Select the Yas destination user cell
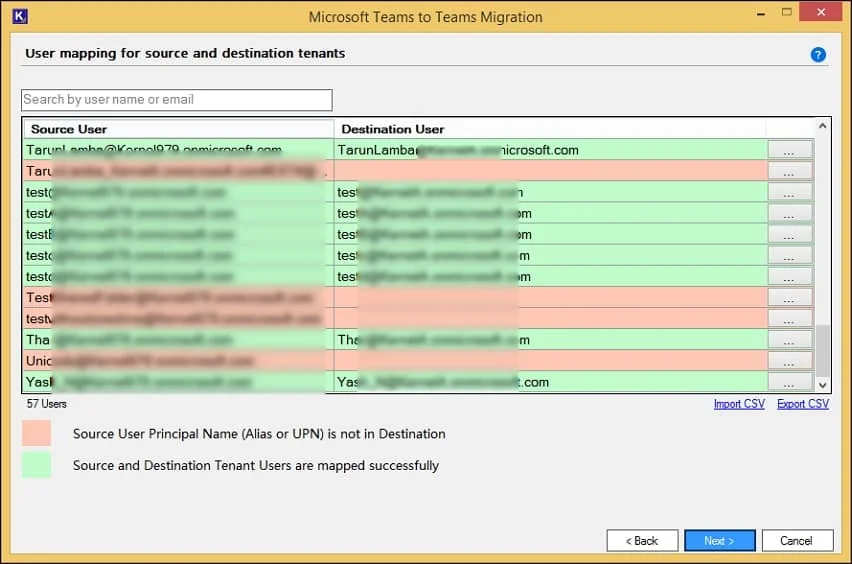This screenshot has width=852, height=564. (x=550, y=383)
